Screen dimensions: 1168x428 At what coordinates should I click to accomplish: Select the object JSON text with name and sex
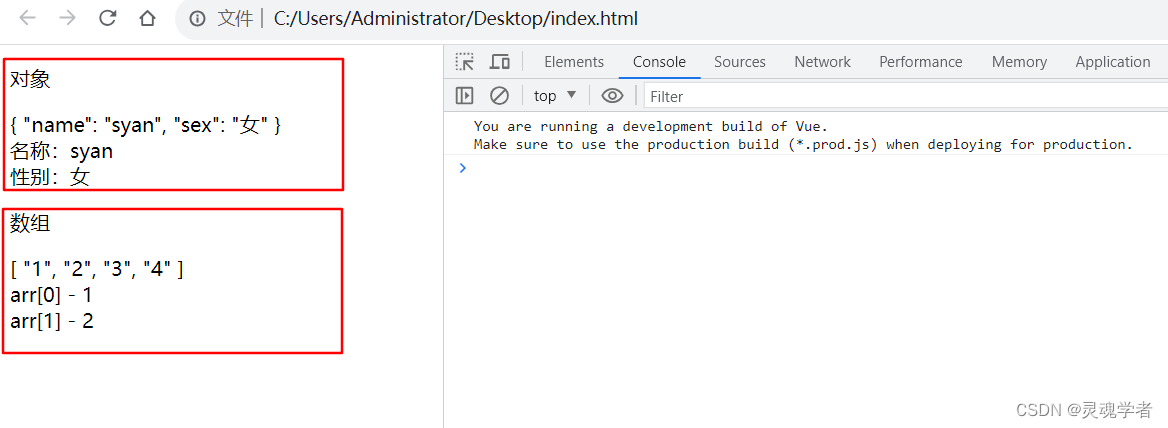tap(145, 127)
